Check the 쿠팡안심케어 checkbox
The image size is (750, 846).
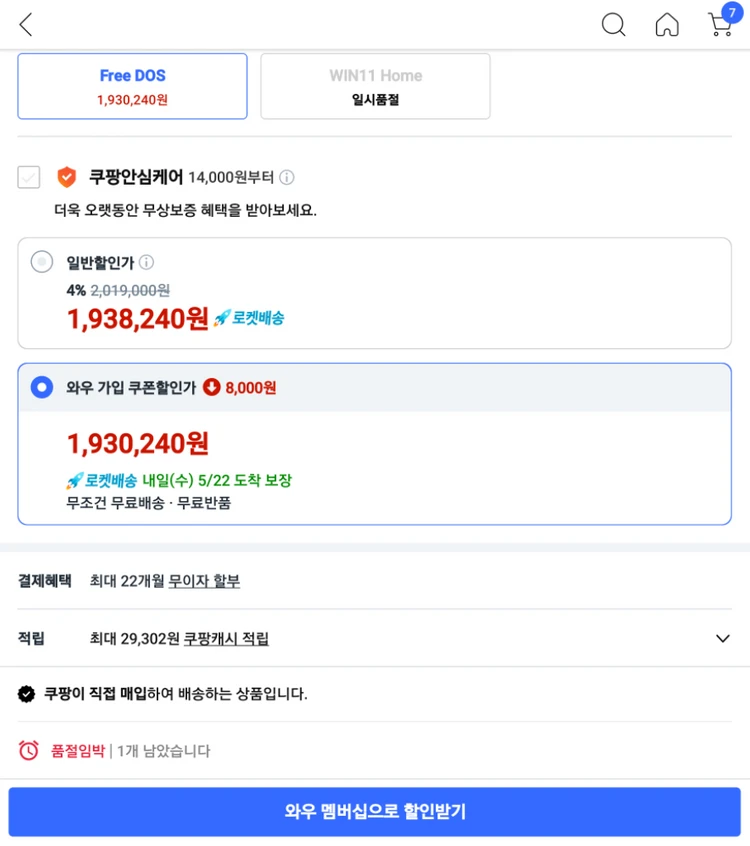29,177
